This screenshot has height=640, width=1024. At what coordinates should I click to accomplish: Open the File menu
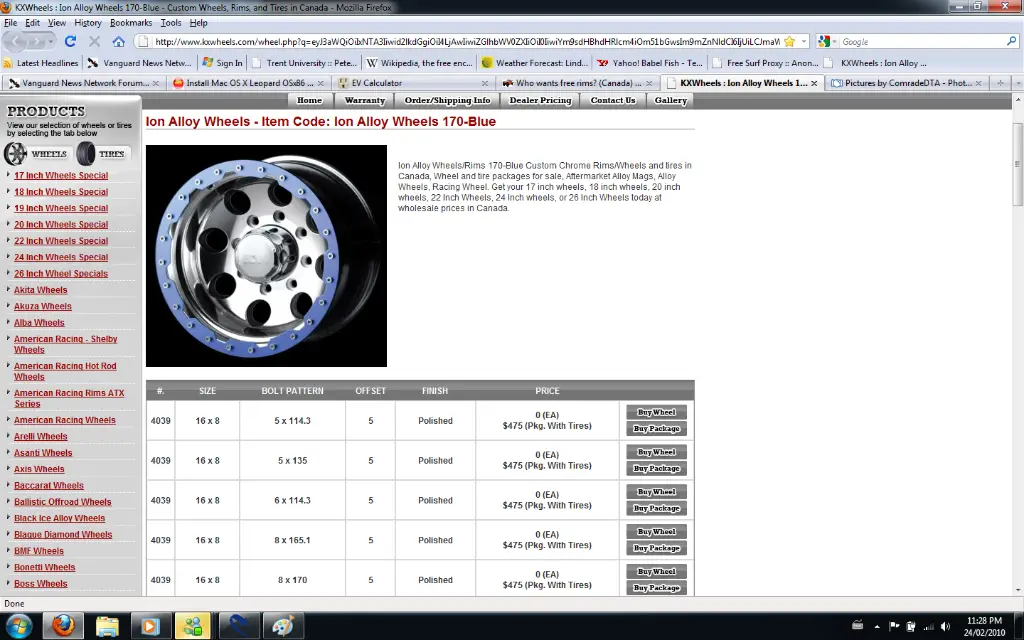click(10, 22)
